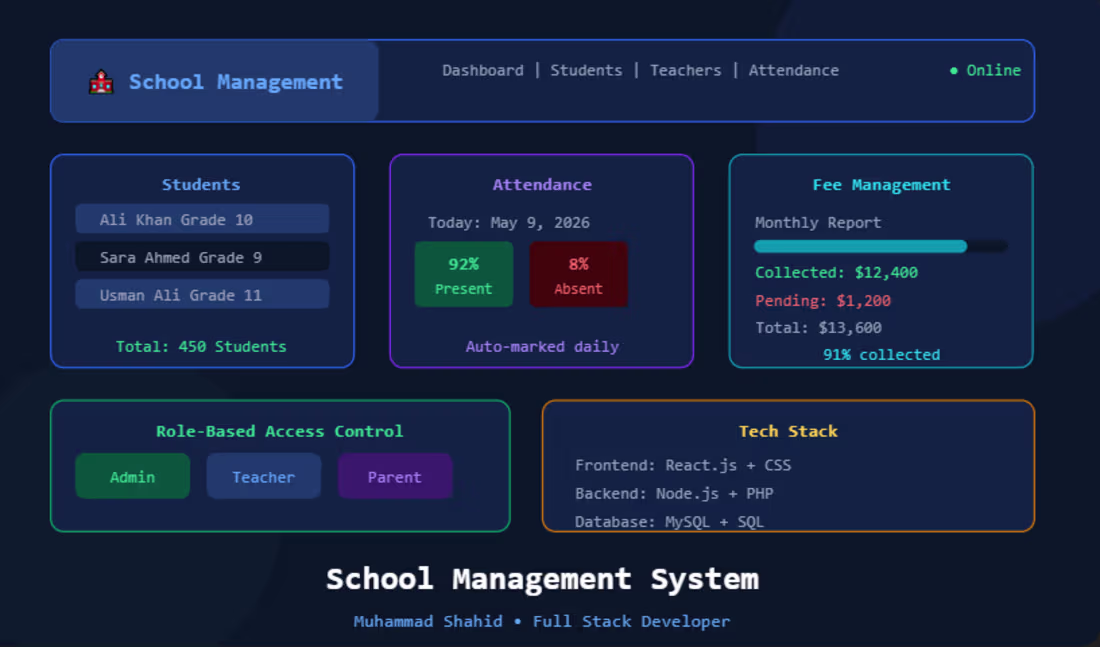
Task: Go to the Teachers nav item
Action: (685, 70)
